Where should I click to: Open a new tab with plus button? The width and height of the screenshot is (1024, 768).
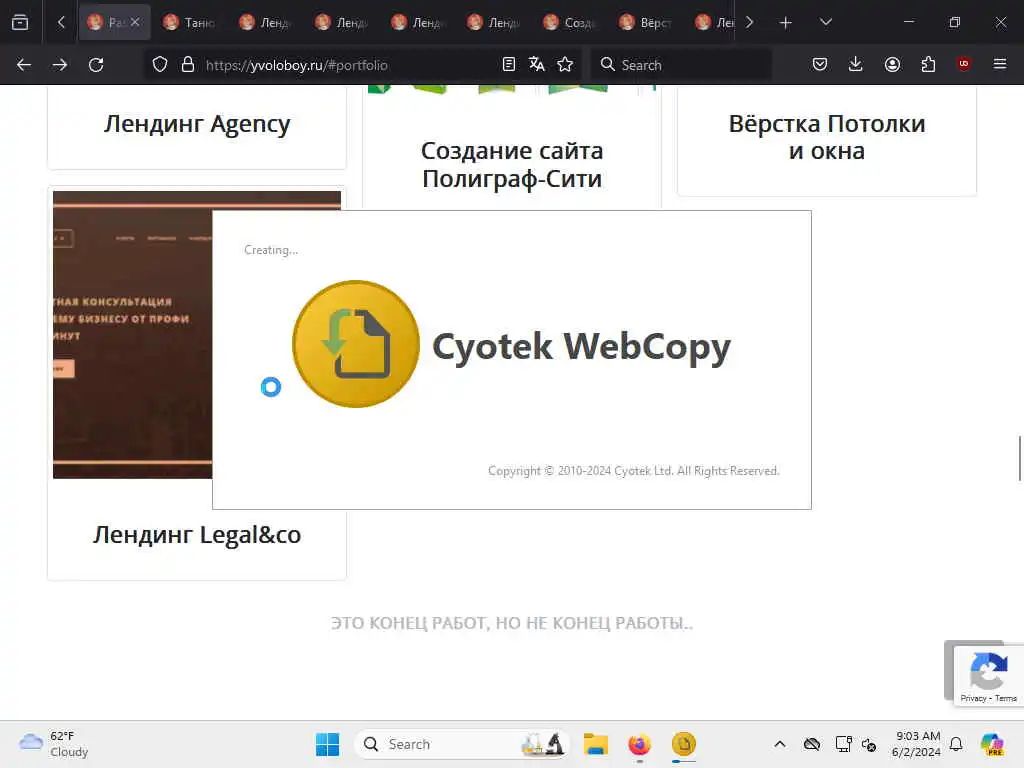point(786,23)
